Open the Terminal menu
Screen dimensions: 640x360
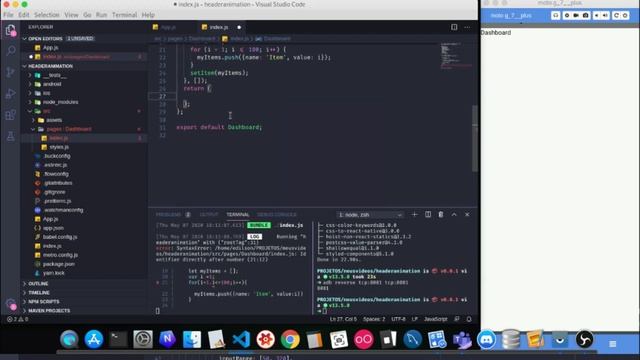pos(124,15)
